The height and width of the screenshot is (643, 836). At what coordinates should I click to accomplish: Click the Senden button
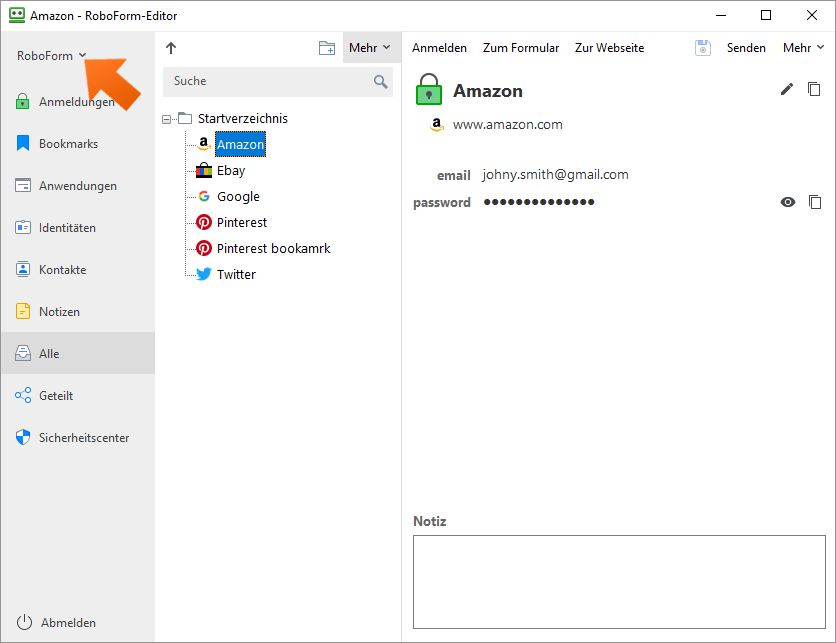pos(746,48)
